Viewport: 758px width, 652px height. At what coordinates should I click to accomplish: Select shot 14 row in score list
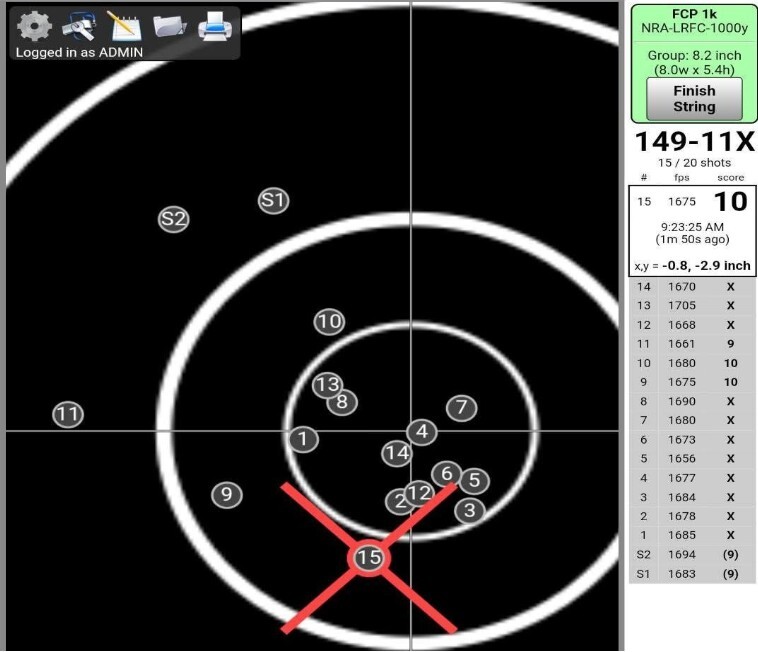tap(693, 287)
